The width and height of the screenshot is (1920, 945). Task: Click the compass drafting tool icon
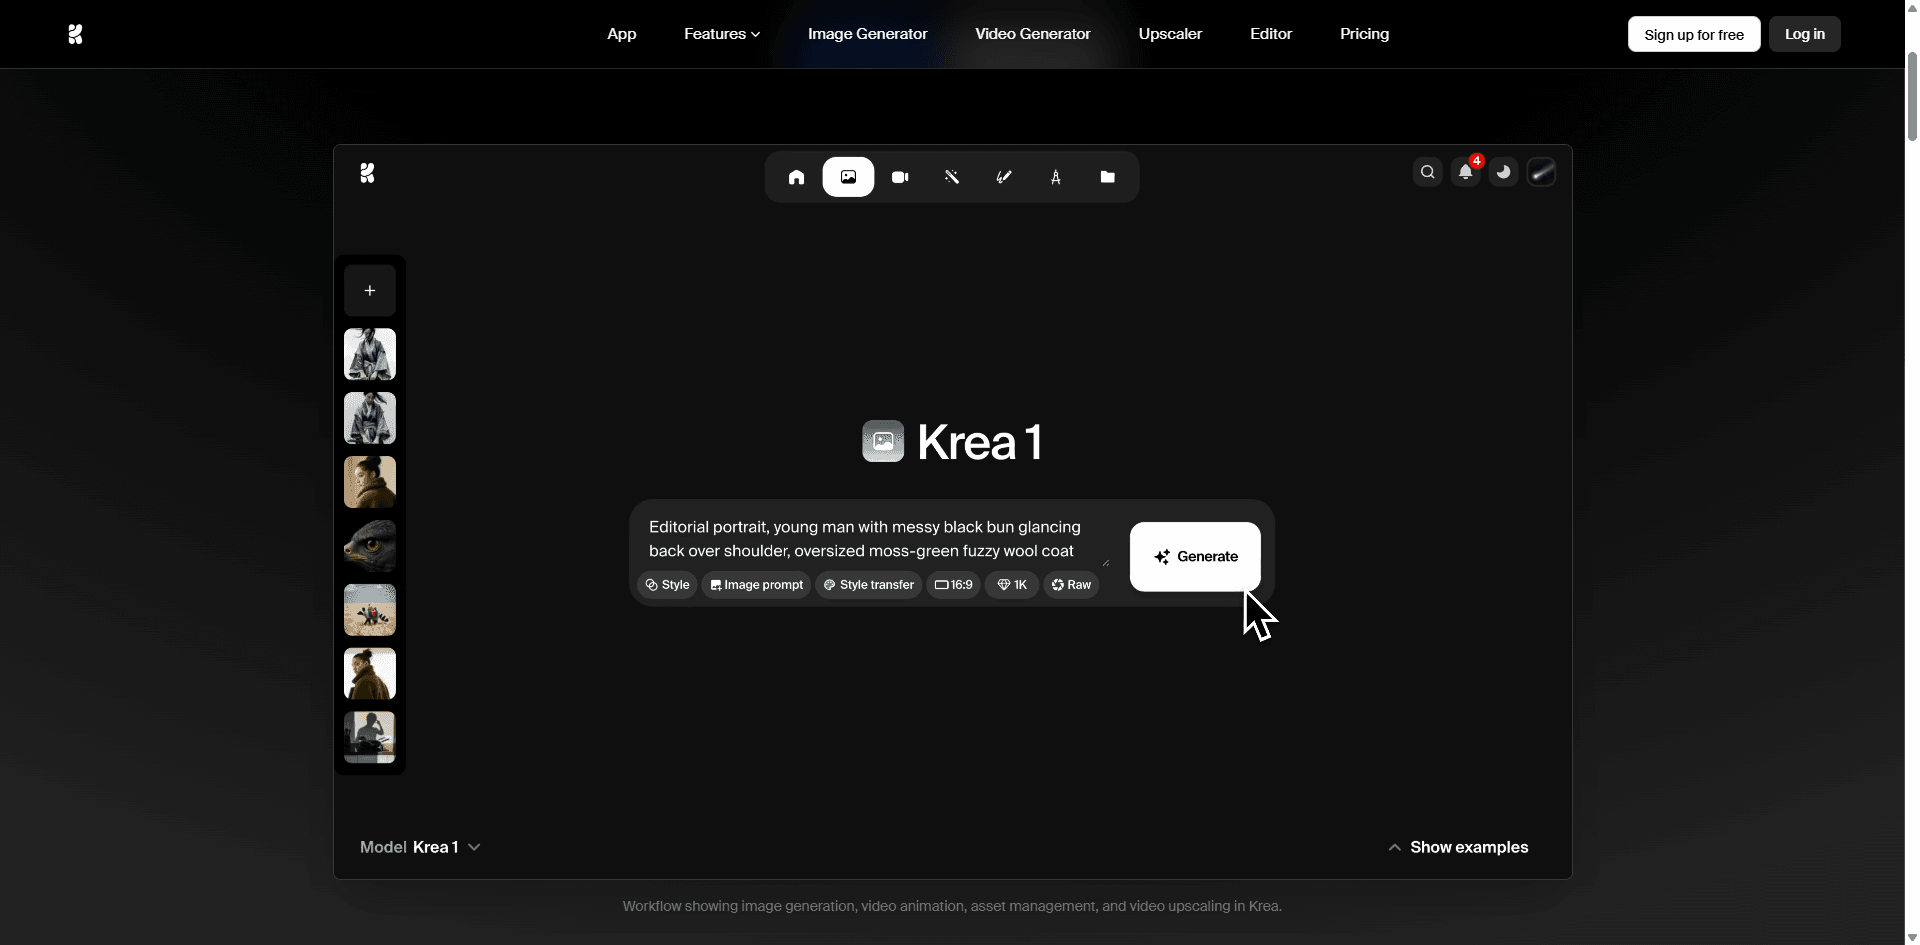pyautogui.click(x=1056, y=177)
